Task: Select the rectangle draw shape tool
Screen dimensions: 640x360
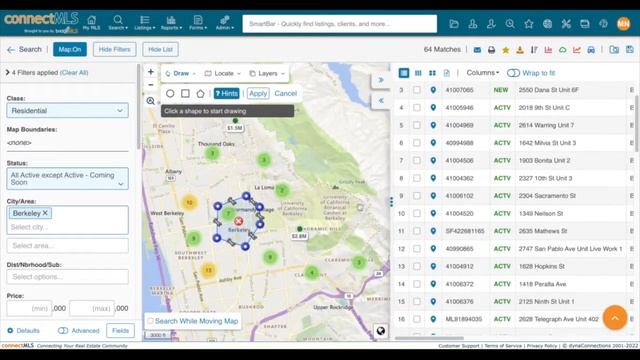Action: click(185, 93)
